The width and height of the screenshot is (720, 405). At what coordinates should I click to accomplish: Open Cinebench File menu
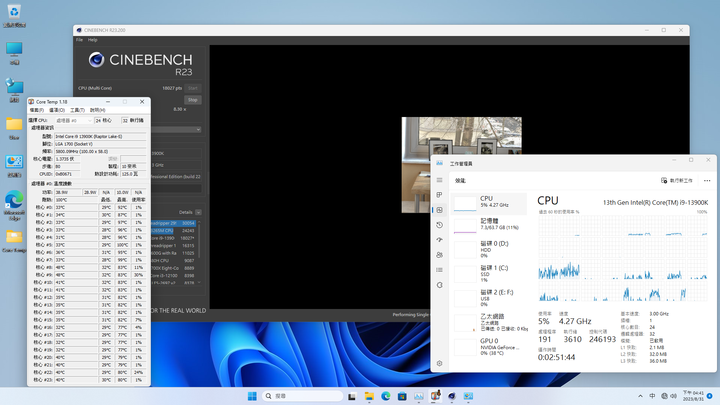point(79,40)
